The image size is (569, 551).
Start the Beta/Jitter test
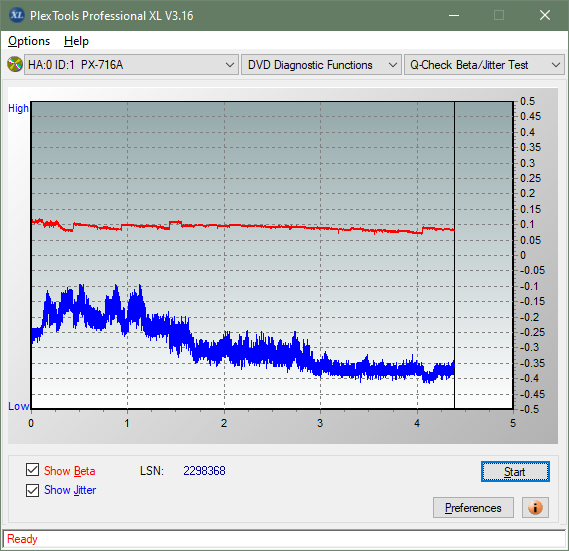click(x=515, y=472)
